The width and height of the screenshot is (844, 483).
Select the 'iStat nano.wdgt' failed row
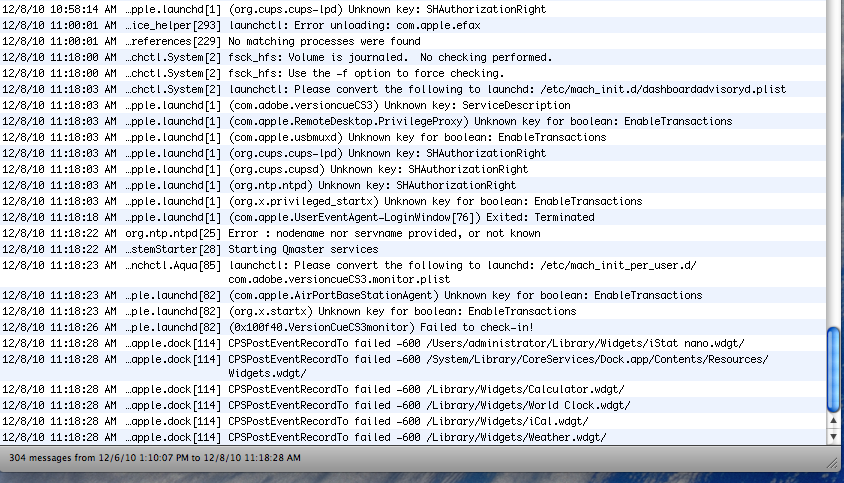click(413, 343)
